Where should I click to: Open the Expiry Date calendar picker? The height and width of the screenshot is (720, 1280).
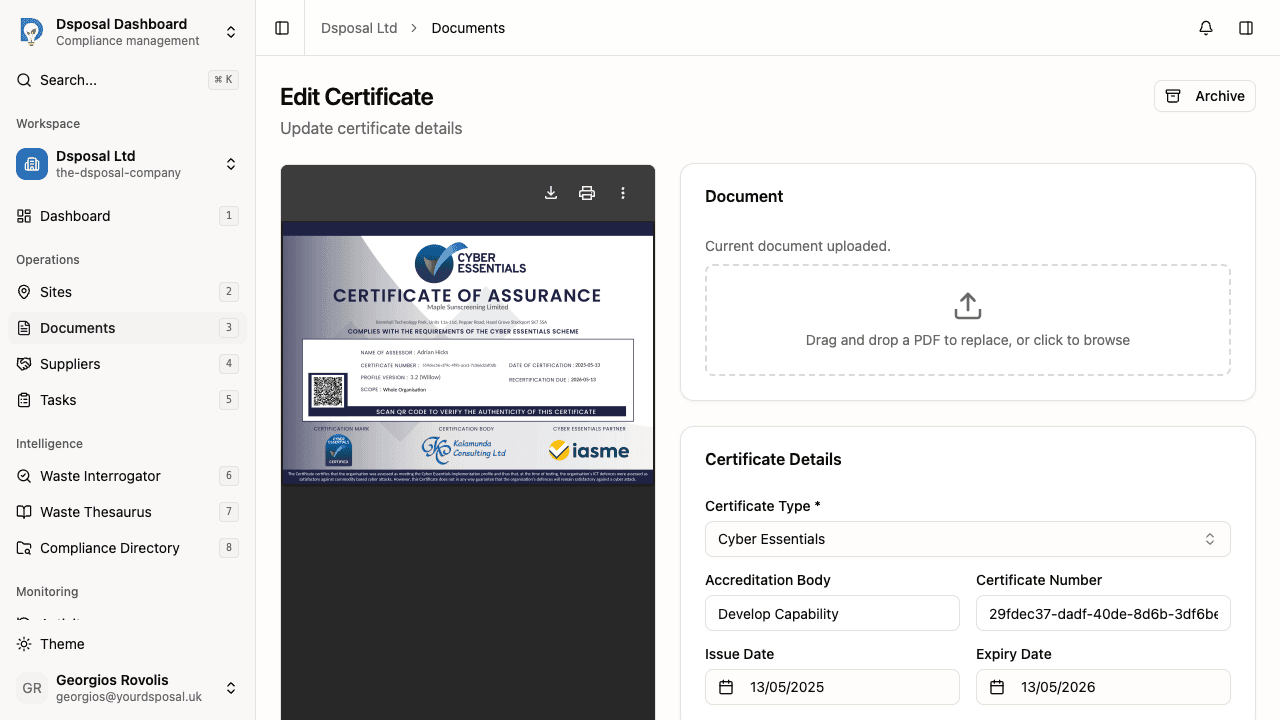tap(997, 687)
